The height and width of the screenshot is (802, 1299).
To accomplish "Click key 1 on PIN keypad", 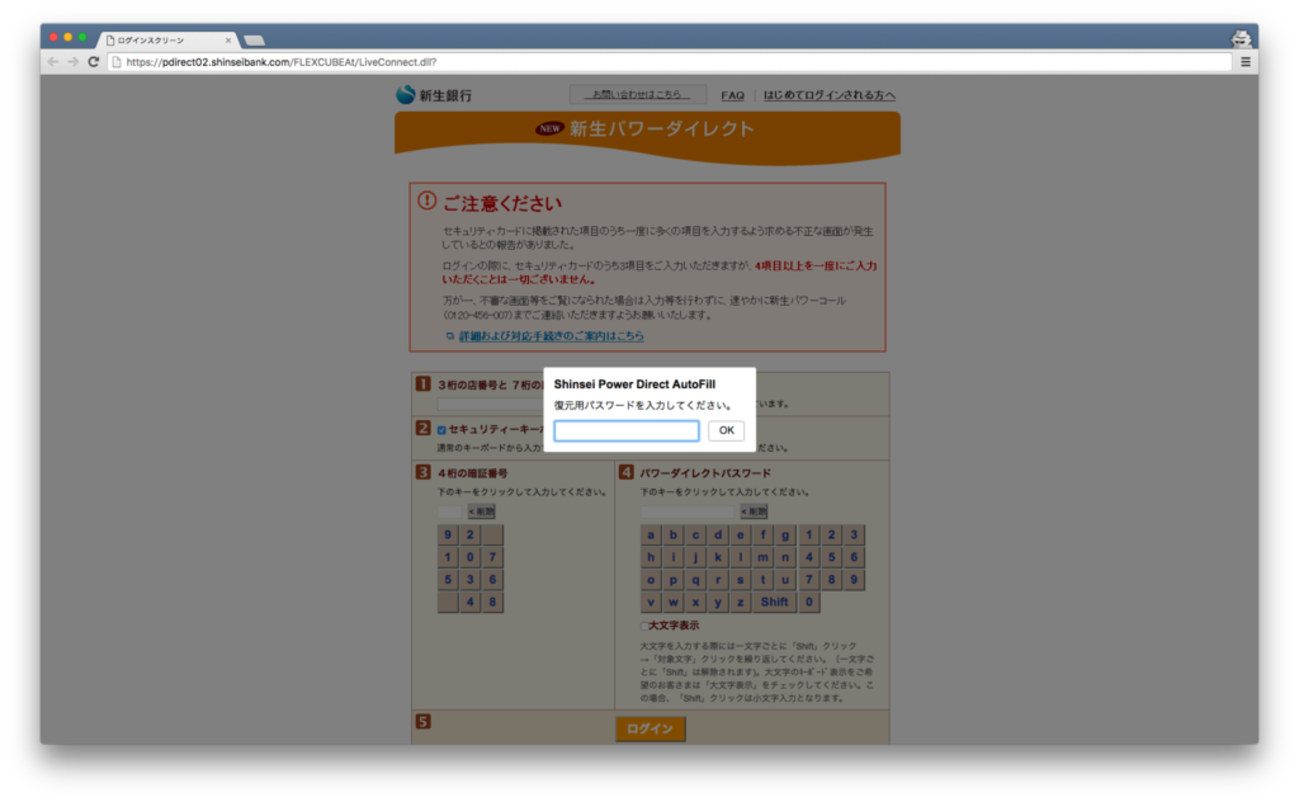I will [448, 557].
